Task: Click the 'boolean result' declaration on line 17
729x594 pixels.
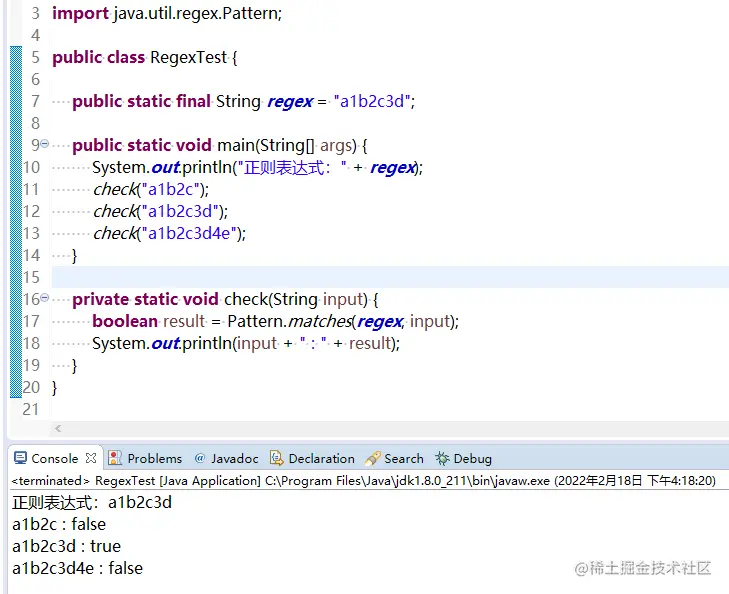Action: point(148,321)
